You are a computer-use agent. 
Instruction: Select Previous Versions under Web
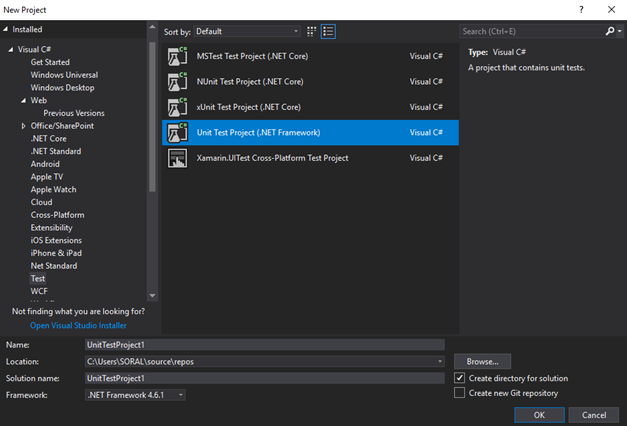74,113
